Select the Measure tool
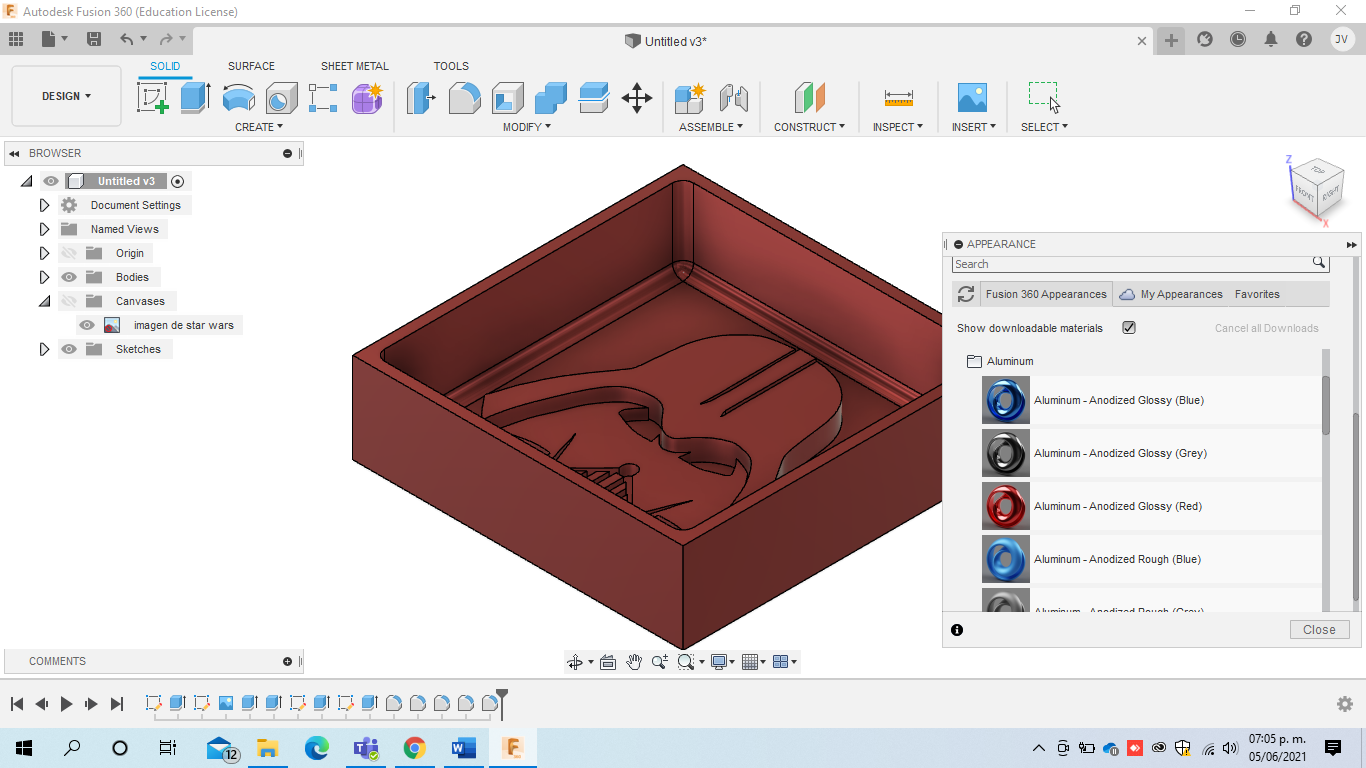 [899, 98]
